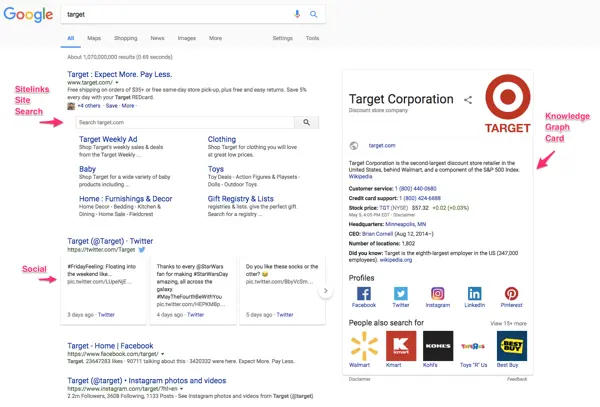600x407 pixels.
Task: Open the Toys sitelink
Action: [x=215, y=169]
